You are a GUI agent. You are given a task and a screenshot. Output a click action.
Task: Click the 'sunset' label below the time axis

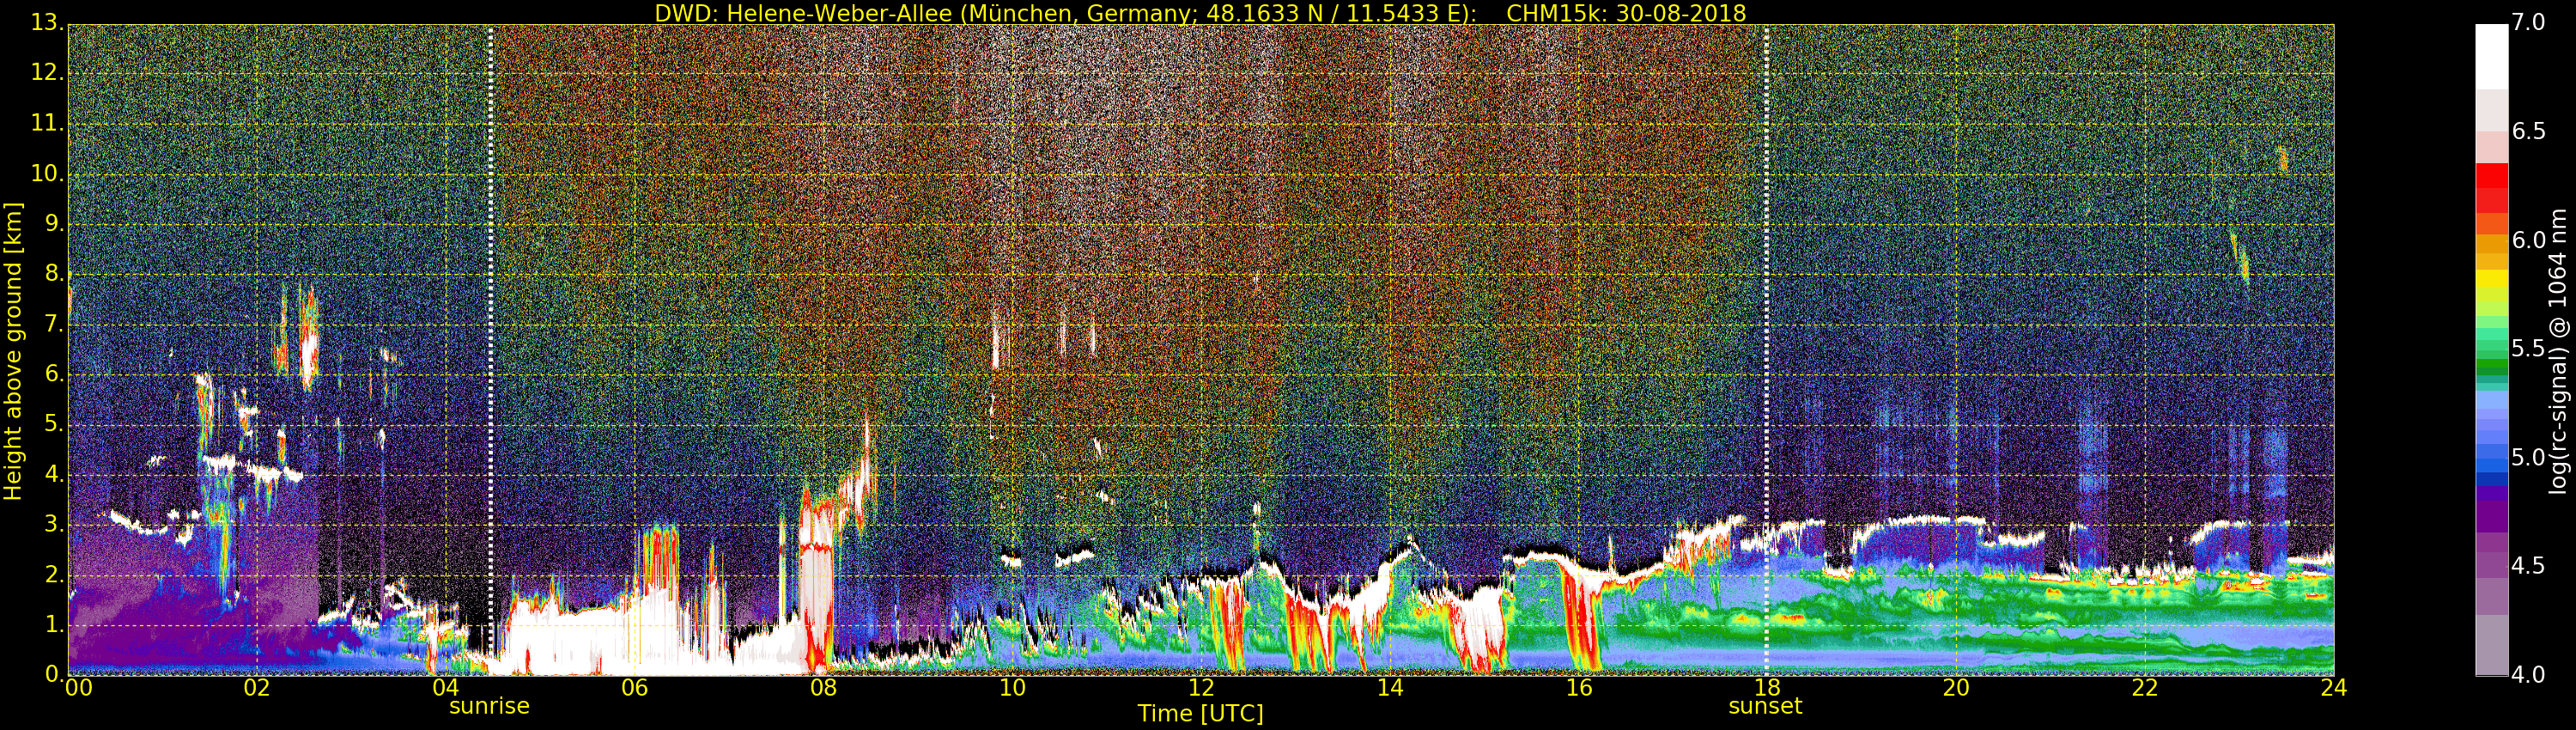point(1765,706)
